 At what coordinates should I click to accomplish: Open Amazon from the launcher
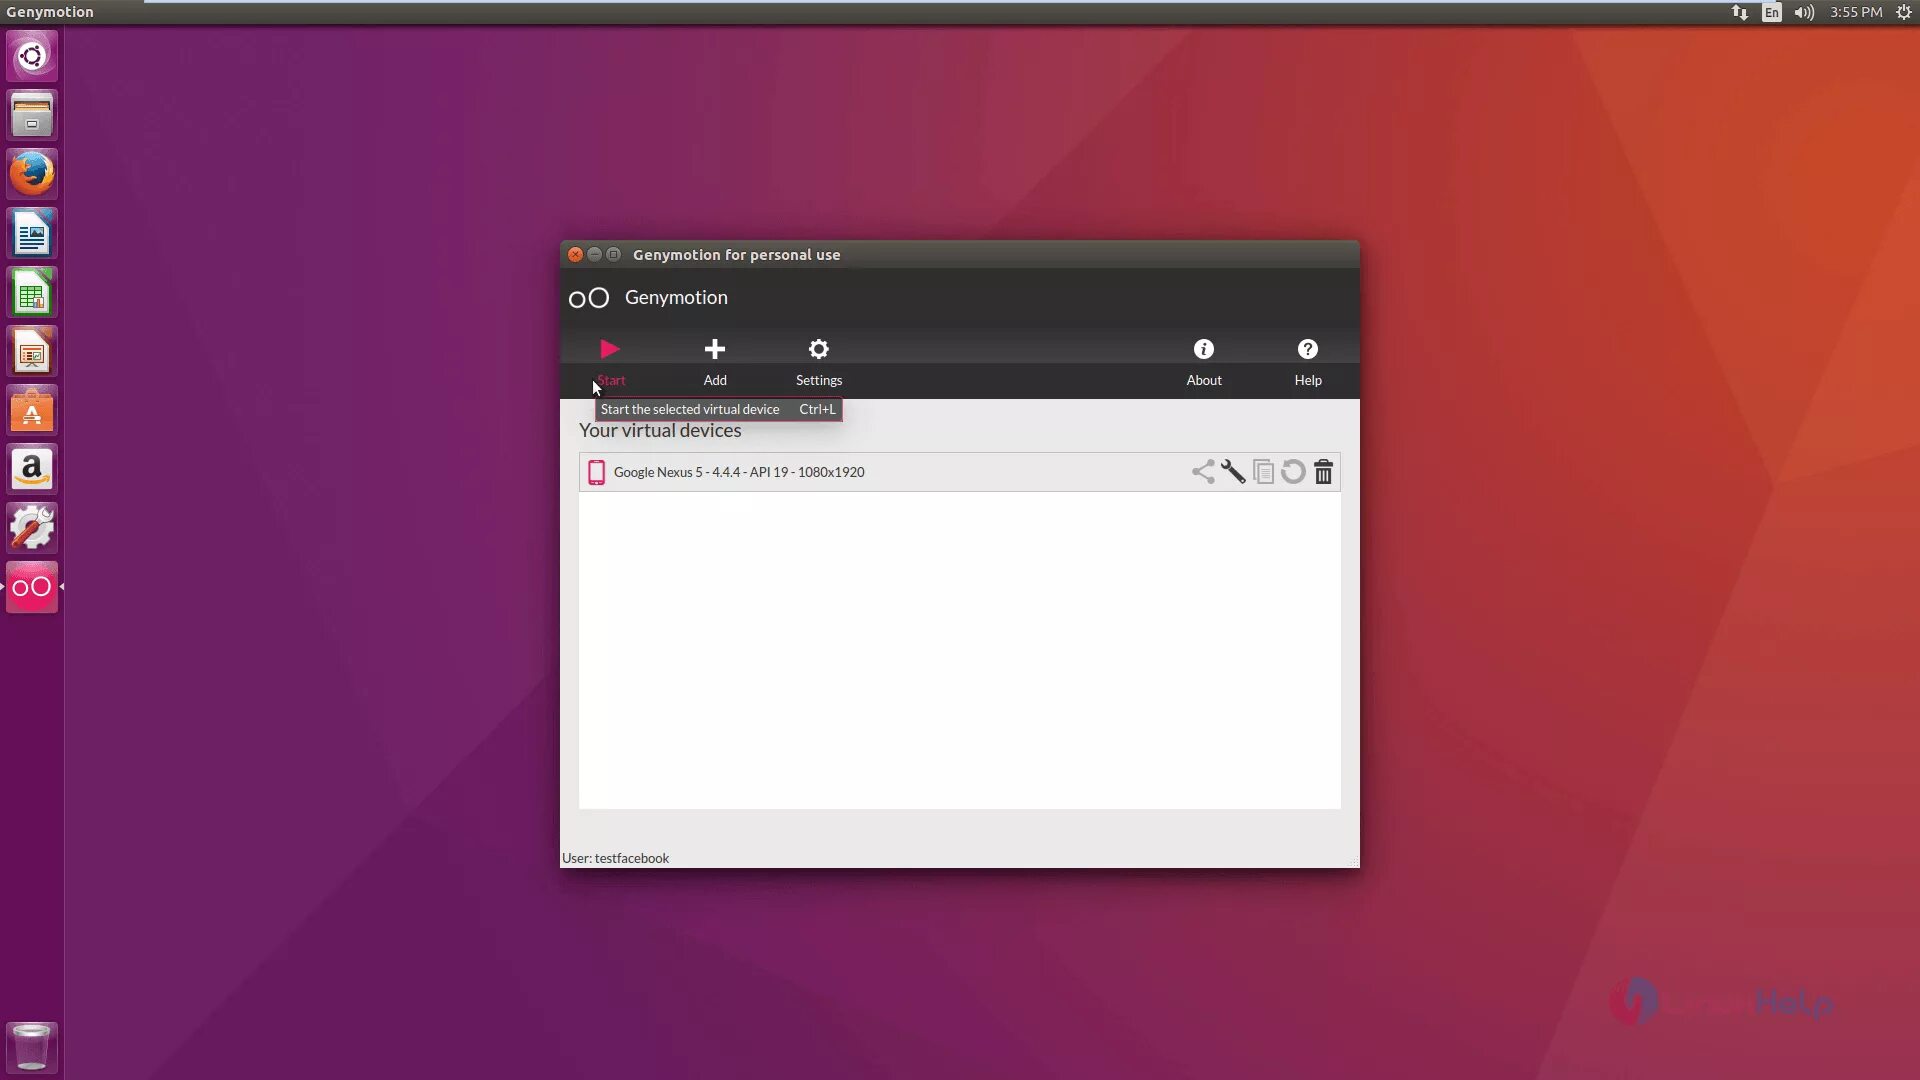[x=32, y=469]
